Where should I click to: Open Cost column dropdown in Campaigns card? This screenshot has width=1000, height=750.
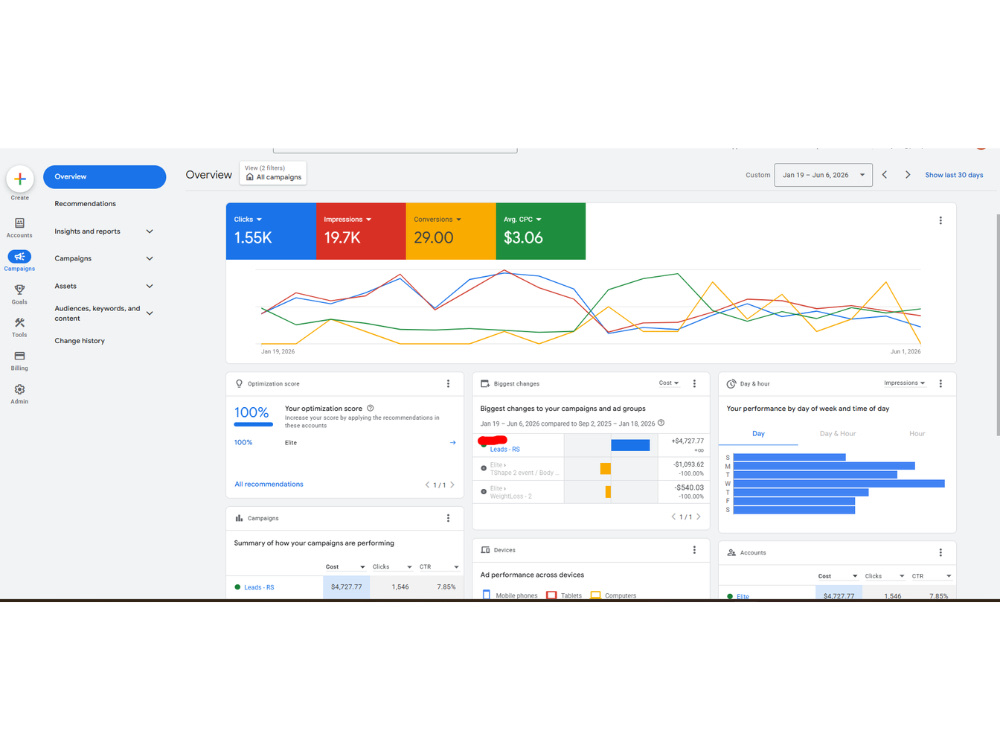click(345, 567)
